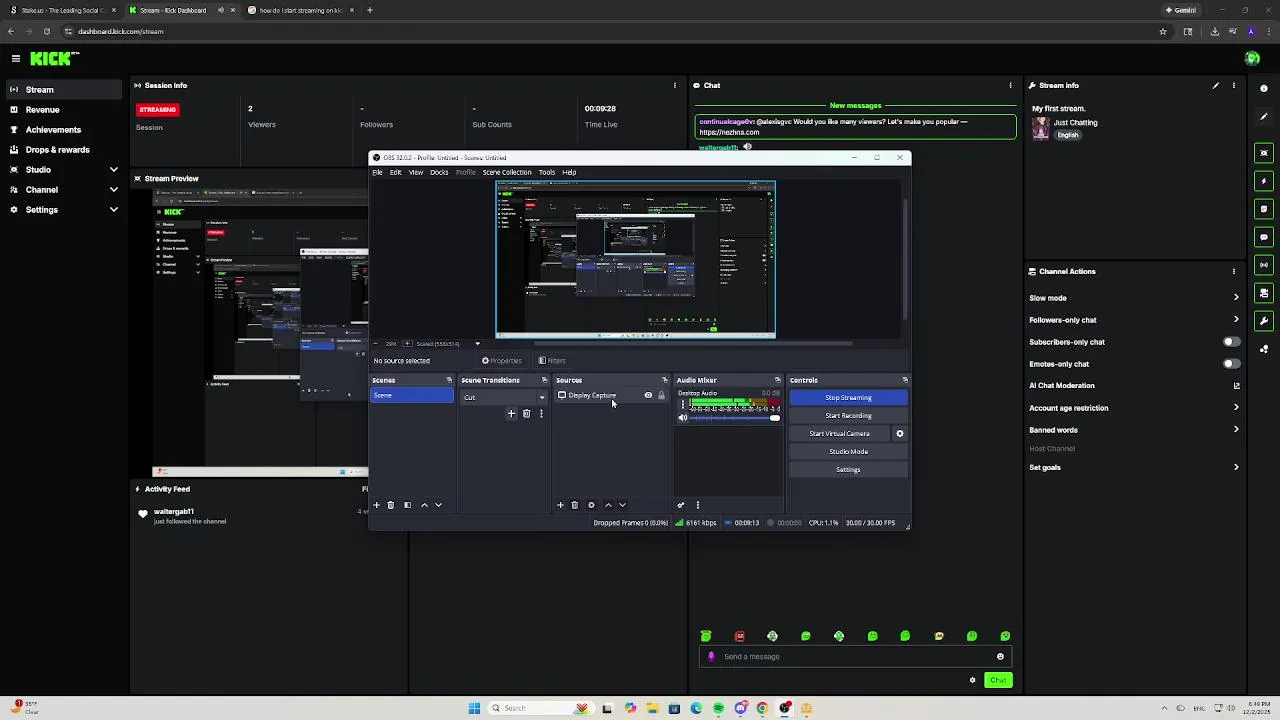Screen dimensions: 1280x720
Task: Move scene up with arrow in Scenes panel
Action: pyautogui.click(x=424, y=505)
